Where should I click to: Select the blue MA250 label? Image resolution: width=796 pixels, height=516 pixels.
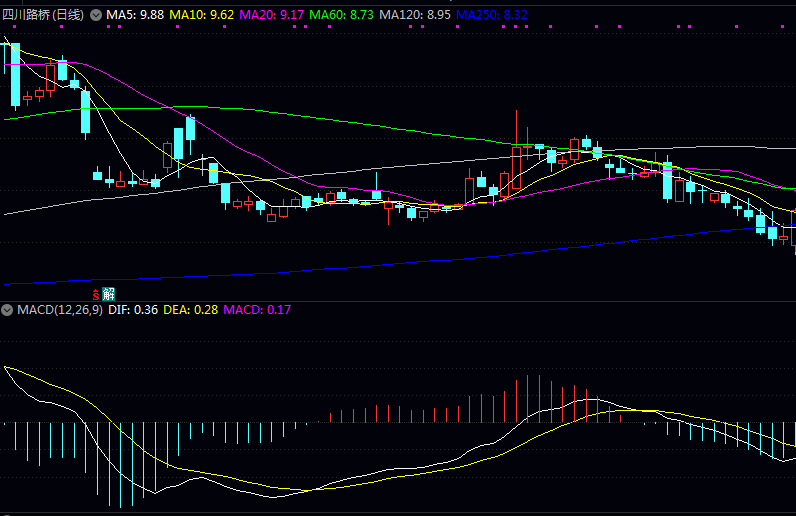click(x=491, y=16)
